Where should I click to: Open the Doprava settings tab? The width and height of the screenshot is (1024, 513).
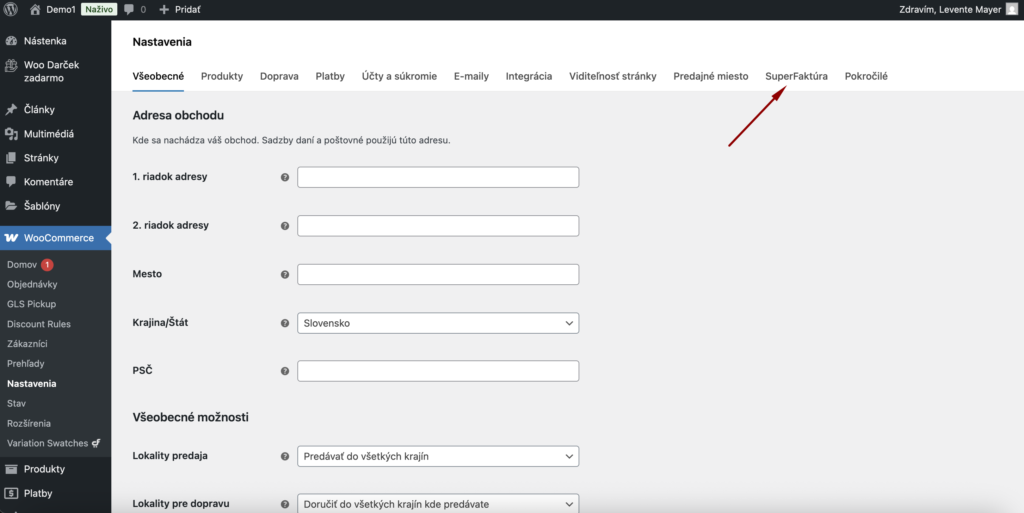tap(279, 76)
